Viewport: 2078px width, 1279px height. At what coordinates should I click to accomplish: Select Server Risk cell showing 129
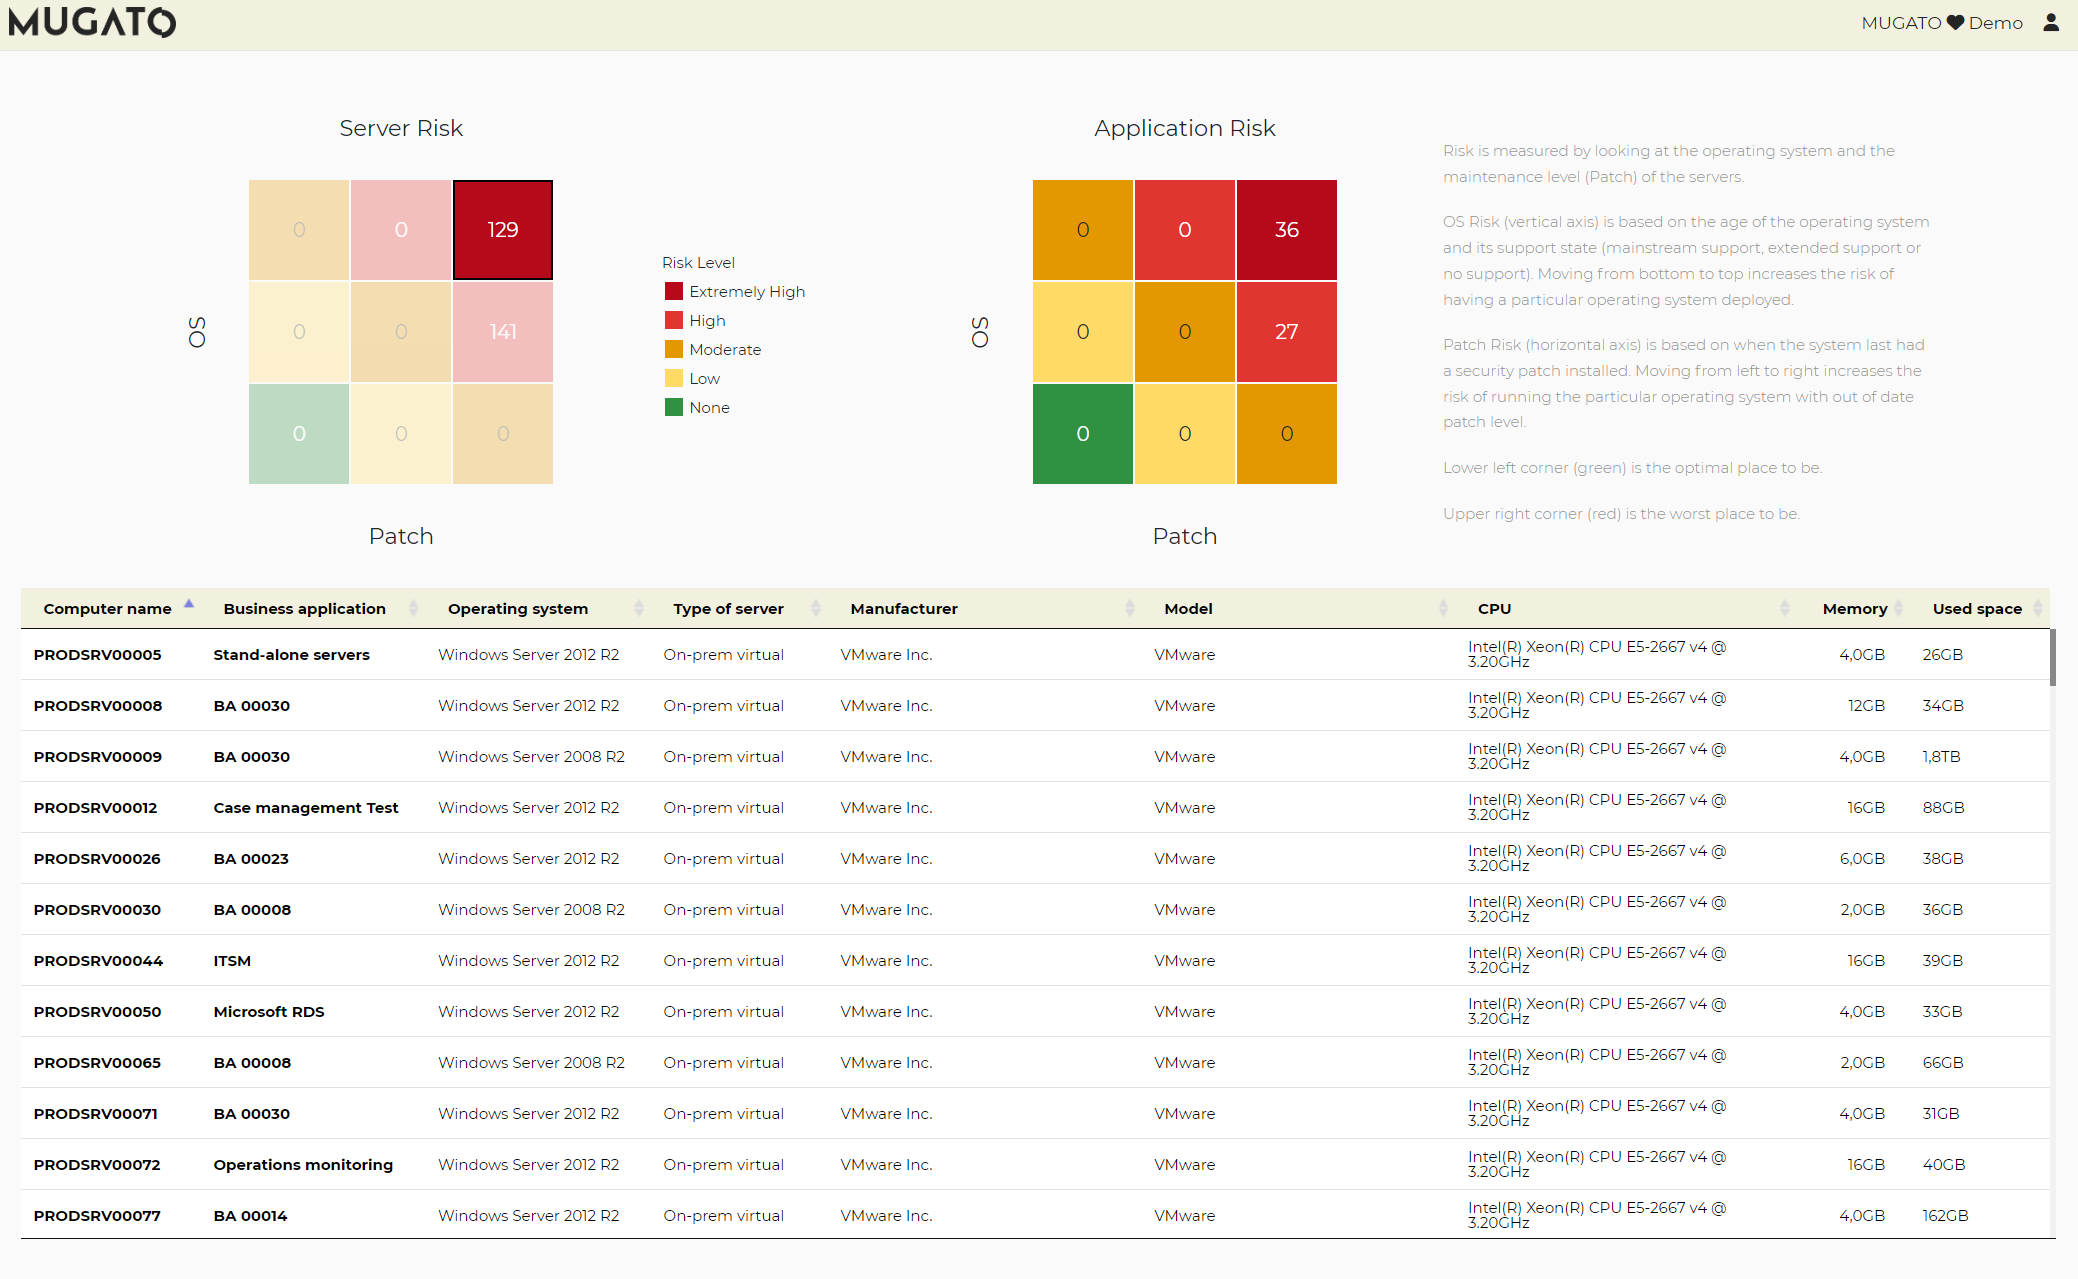pyautogui.click(x=503, y=230)
